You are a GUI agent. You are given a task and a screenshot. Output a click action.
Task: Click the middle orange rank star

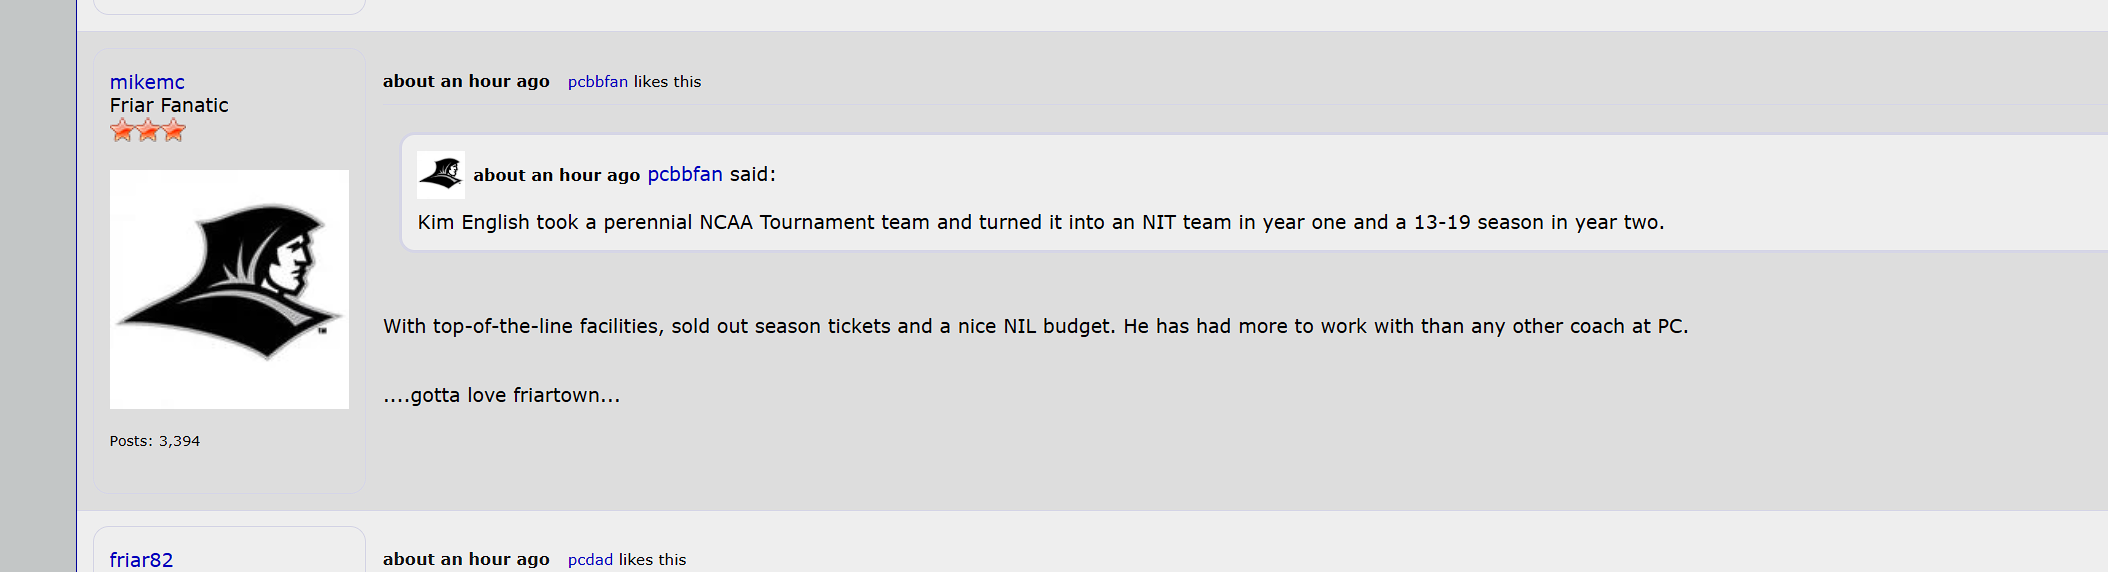tap(148, 130)
